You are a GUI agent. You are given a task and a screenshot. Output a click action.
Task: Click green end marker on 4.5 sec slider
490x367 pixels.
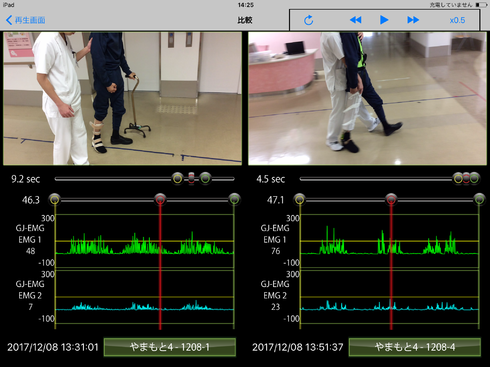point(474,179)
